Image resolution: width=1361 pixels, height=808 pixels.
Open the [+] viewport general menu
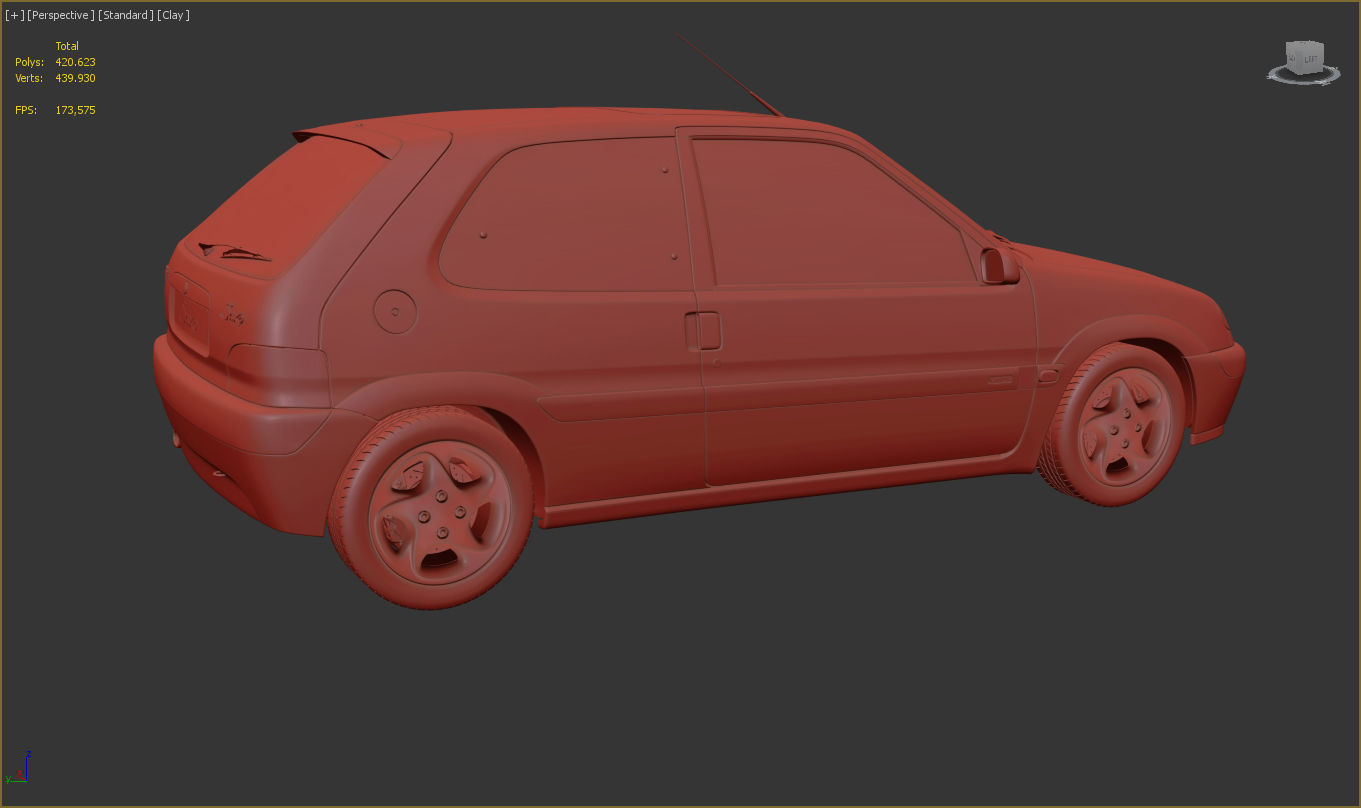[14, 15]
